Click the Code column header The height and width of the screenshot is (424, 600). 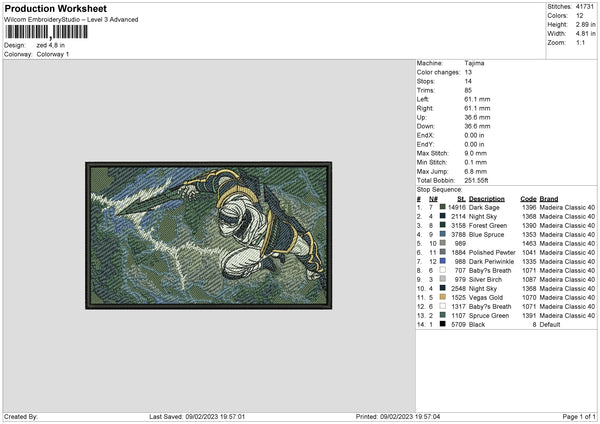click(x=528, y=198)
